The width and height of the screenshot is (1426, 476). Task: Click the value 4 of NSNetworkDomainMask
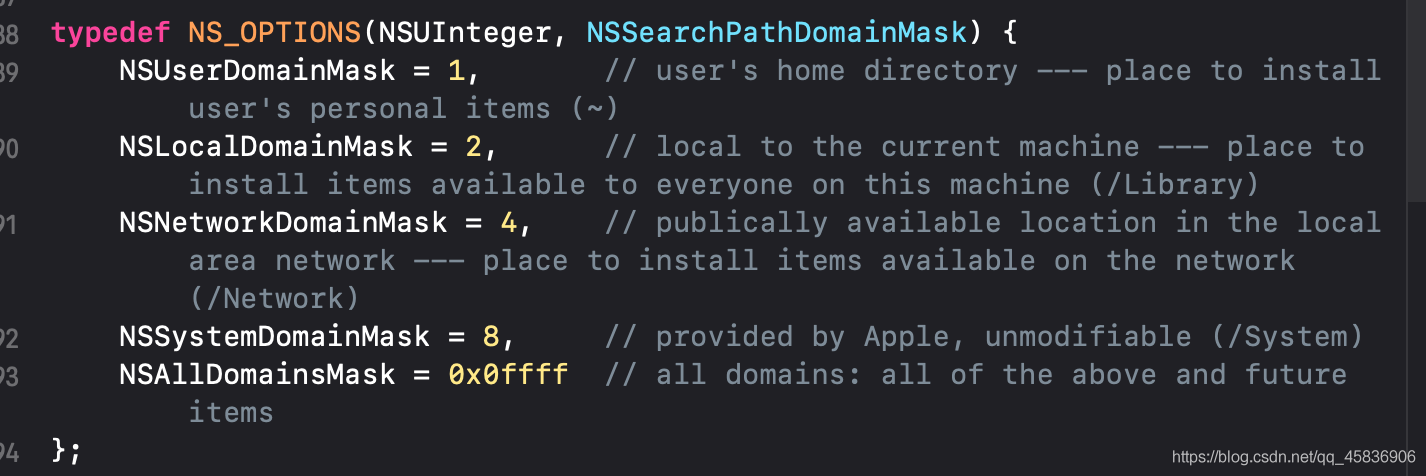click(508, 222)
